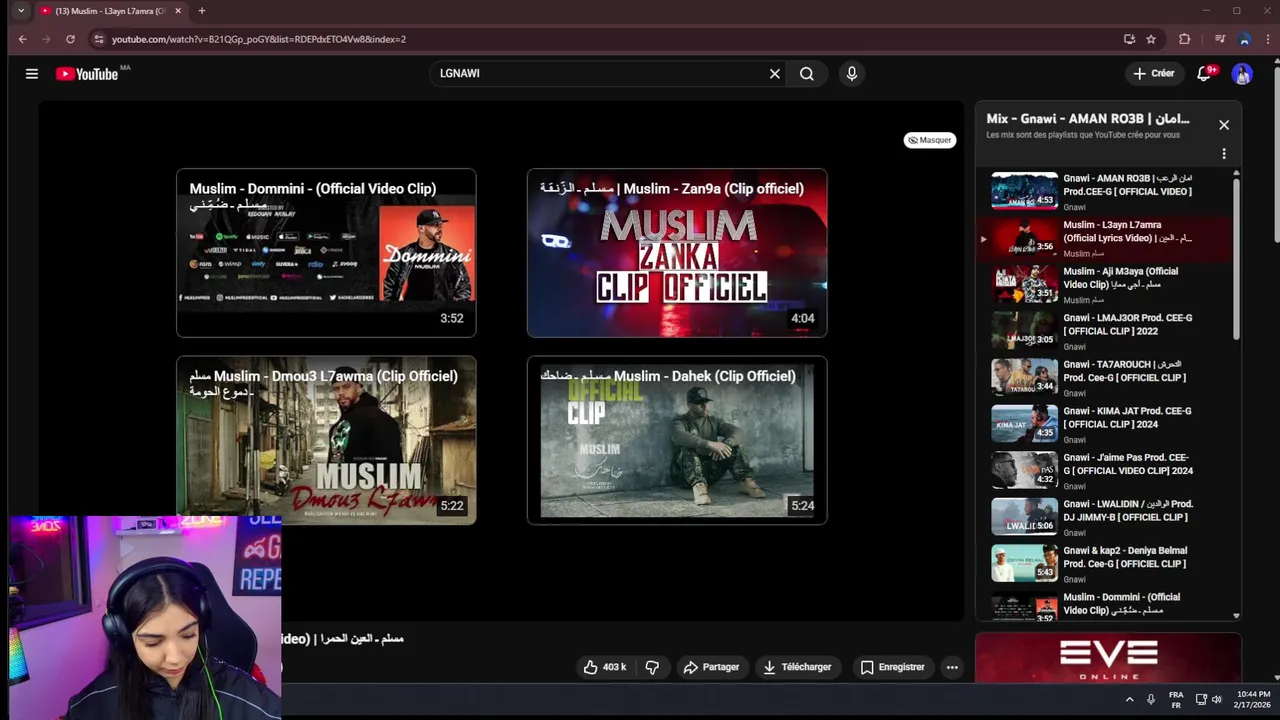Play Gnawi - J'aime Pas playlist item
Screen dimensions: 1280x720
(1105, 471)
